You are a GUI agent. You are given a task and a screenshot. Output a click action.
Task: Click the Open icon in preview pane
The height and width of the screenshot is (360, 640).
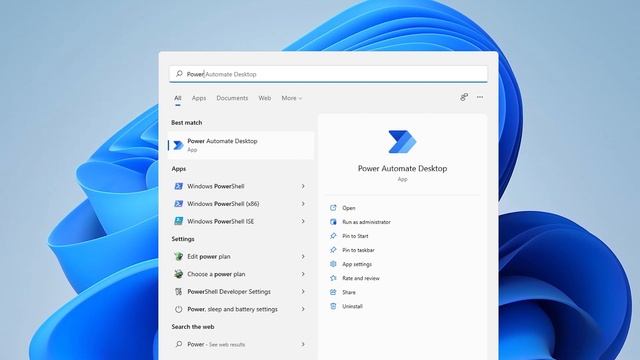pyautogui.click(x=333, y=208)
